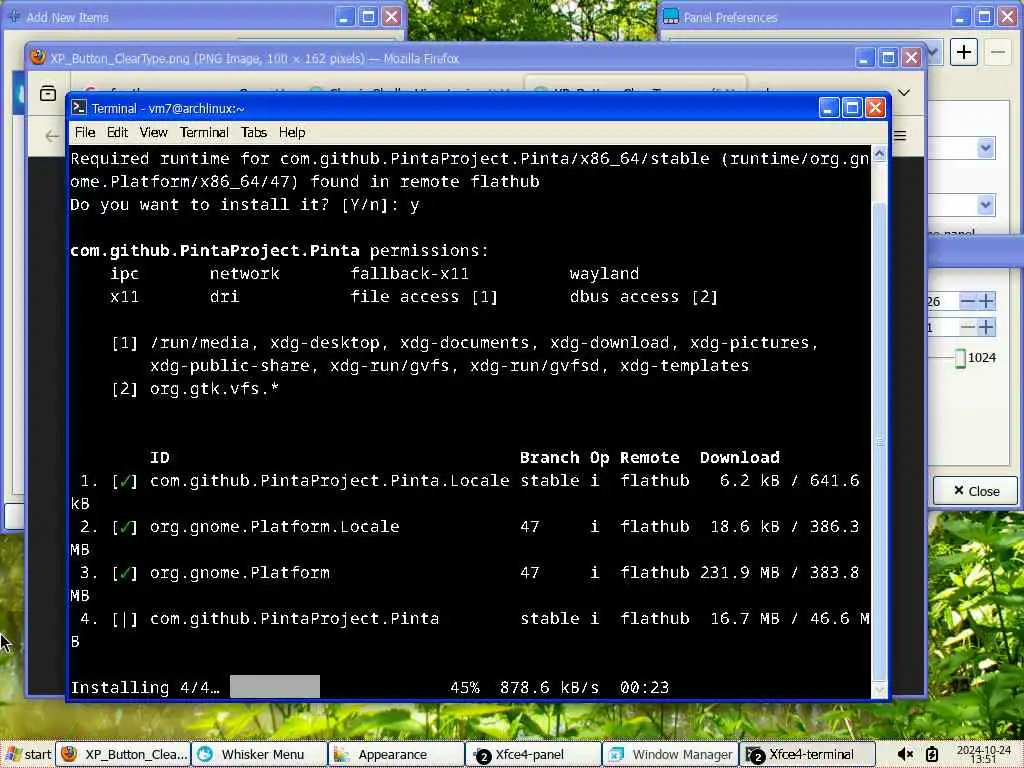The height and width of the screenshot is (768, 1024).
Task: Close the Mozilla Firefox window
Action: coord(911,58)
